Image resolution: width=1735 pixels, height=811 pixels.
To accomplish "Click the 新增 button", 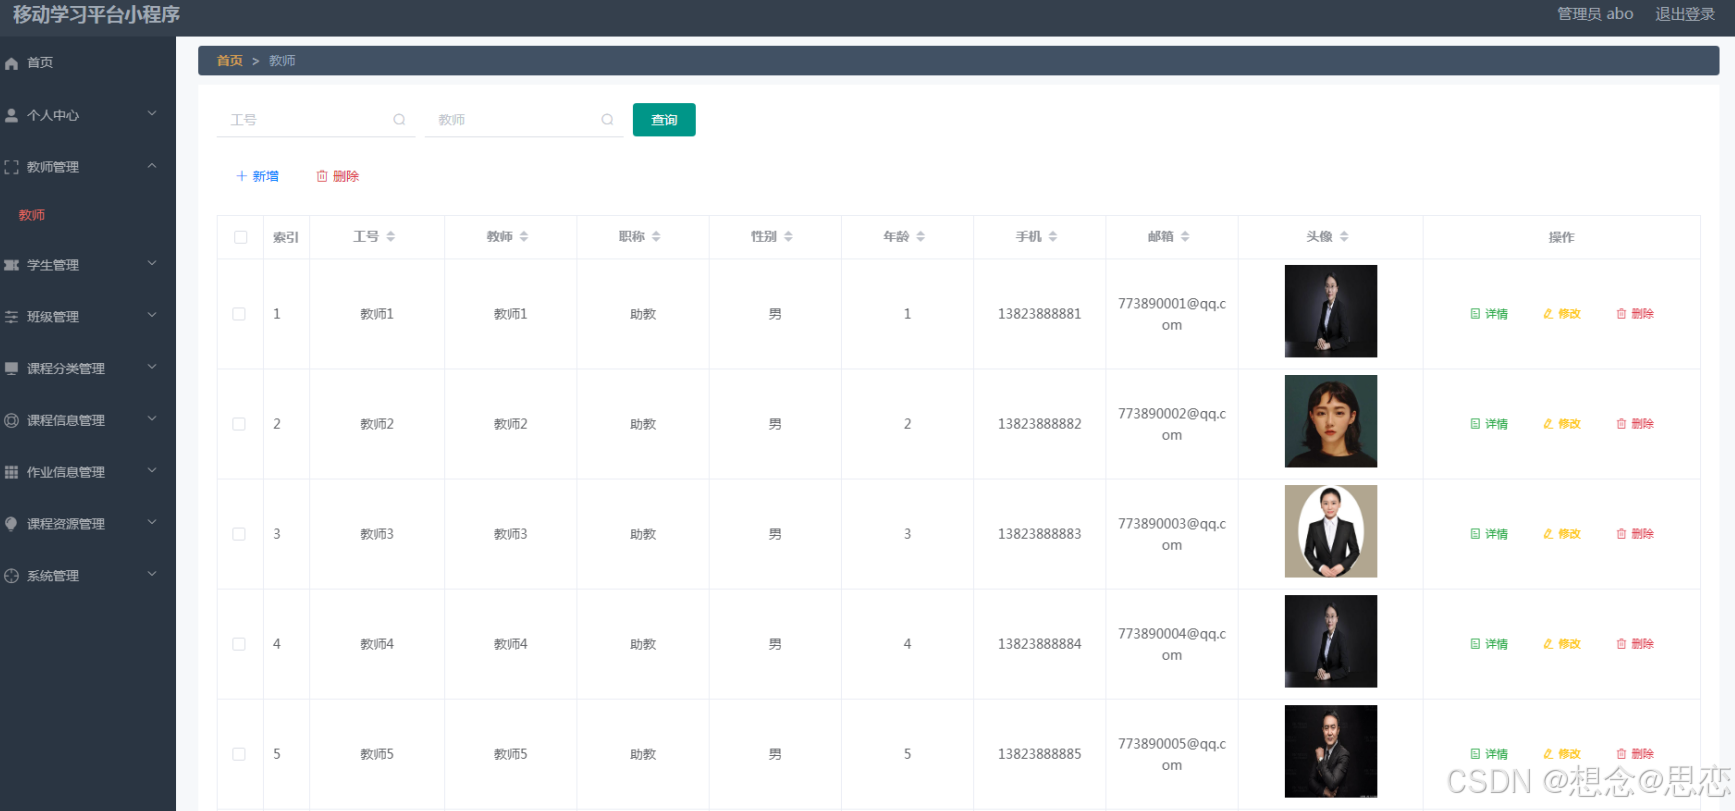I will coord(257,176).
